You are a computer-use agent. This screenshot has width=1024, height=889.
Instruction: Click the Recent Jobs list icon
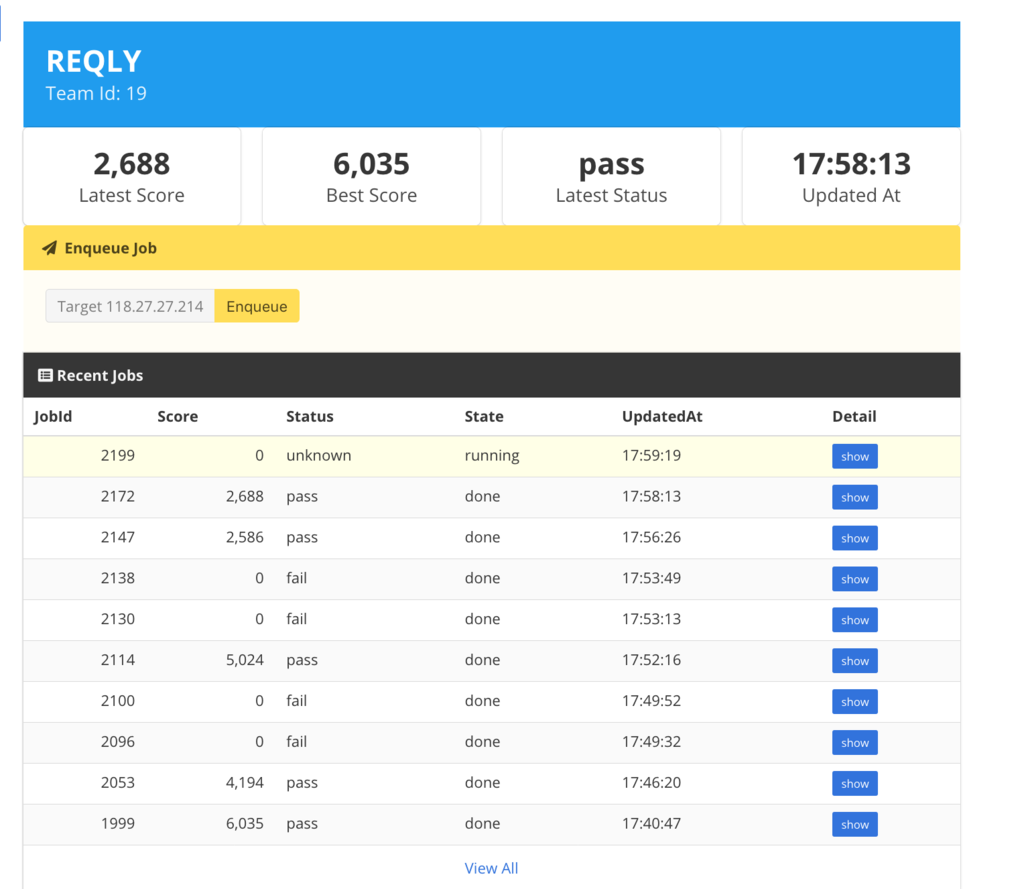[45, 376]
